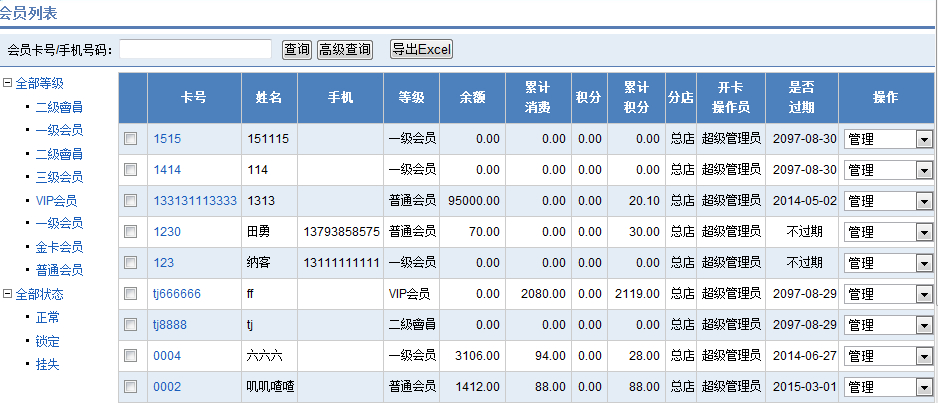Focus the card number/phone search field
This screenshot has width=938, height=403.
pos(195,49)
